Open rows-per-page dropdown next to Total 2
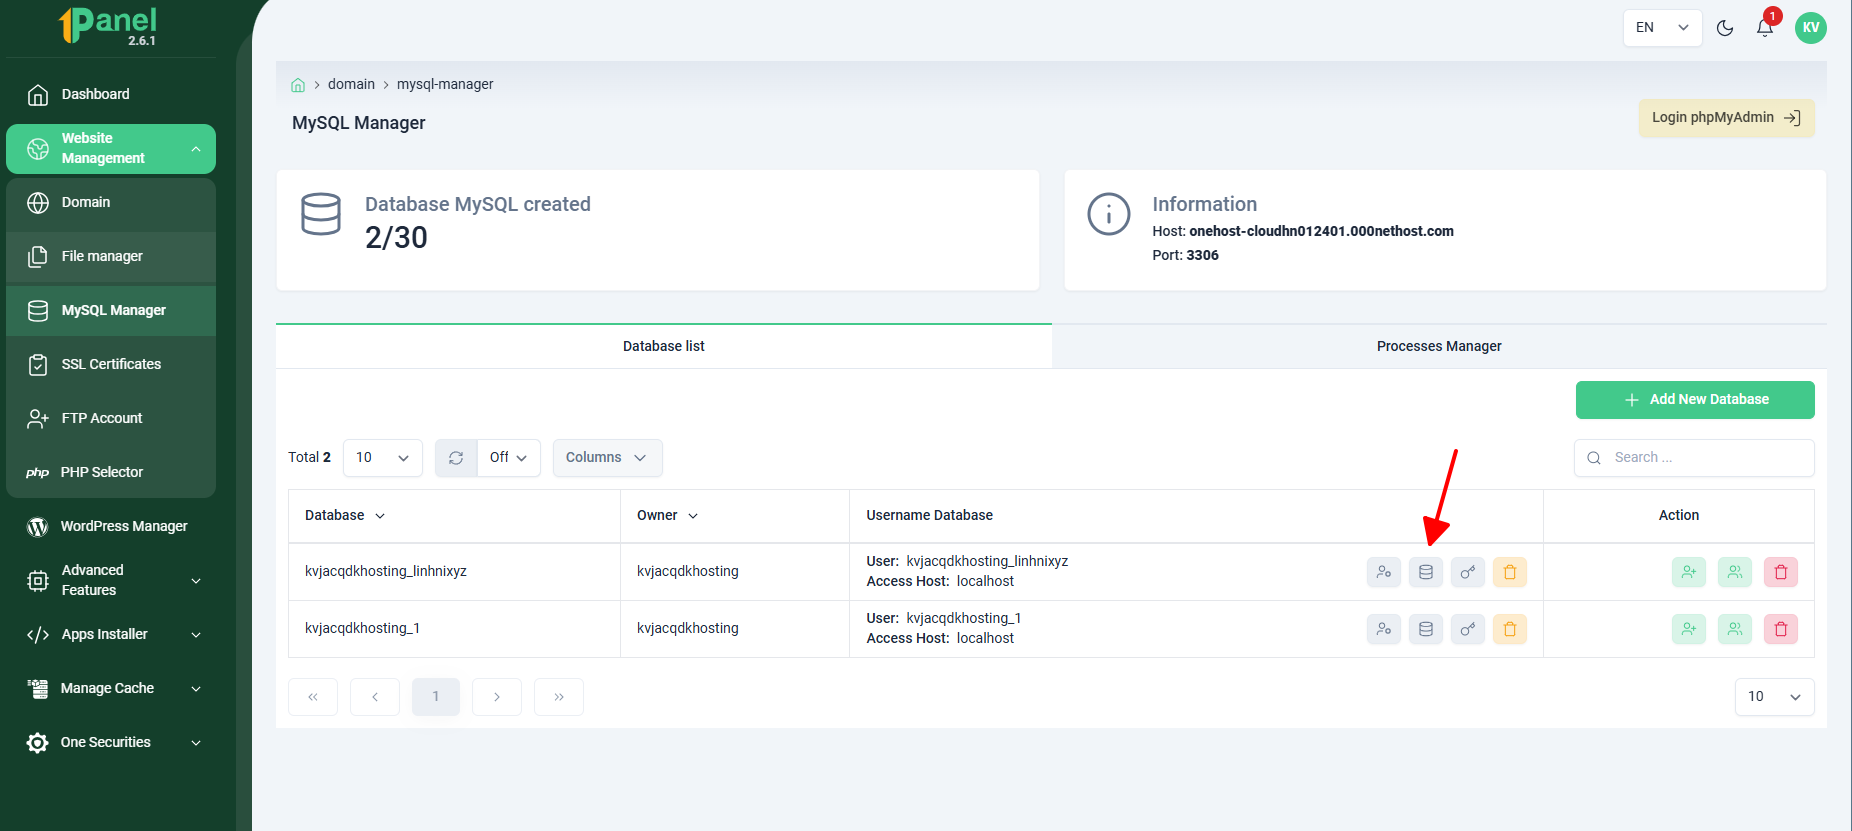The image size is (1852, 831). tap(383, 458)
